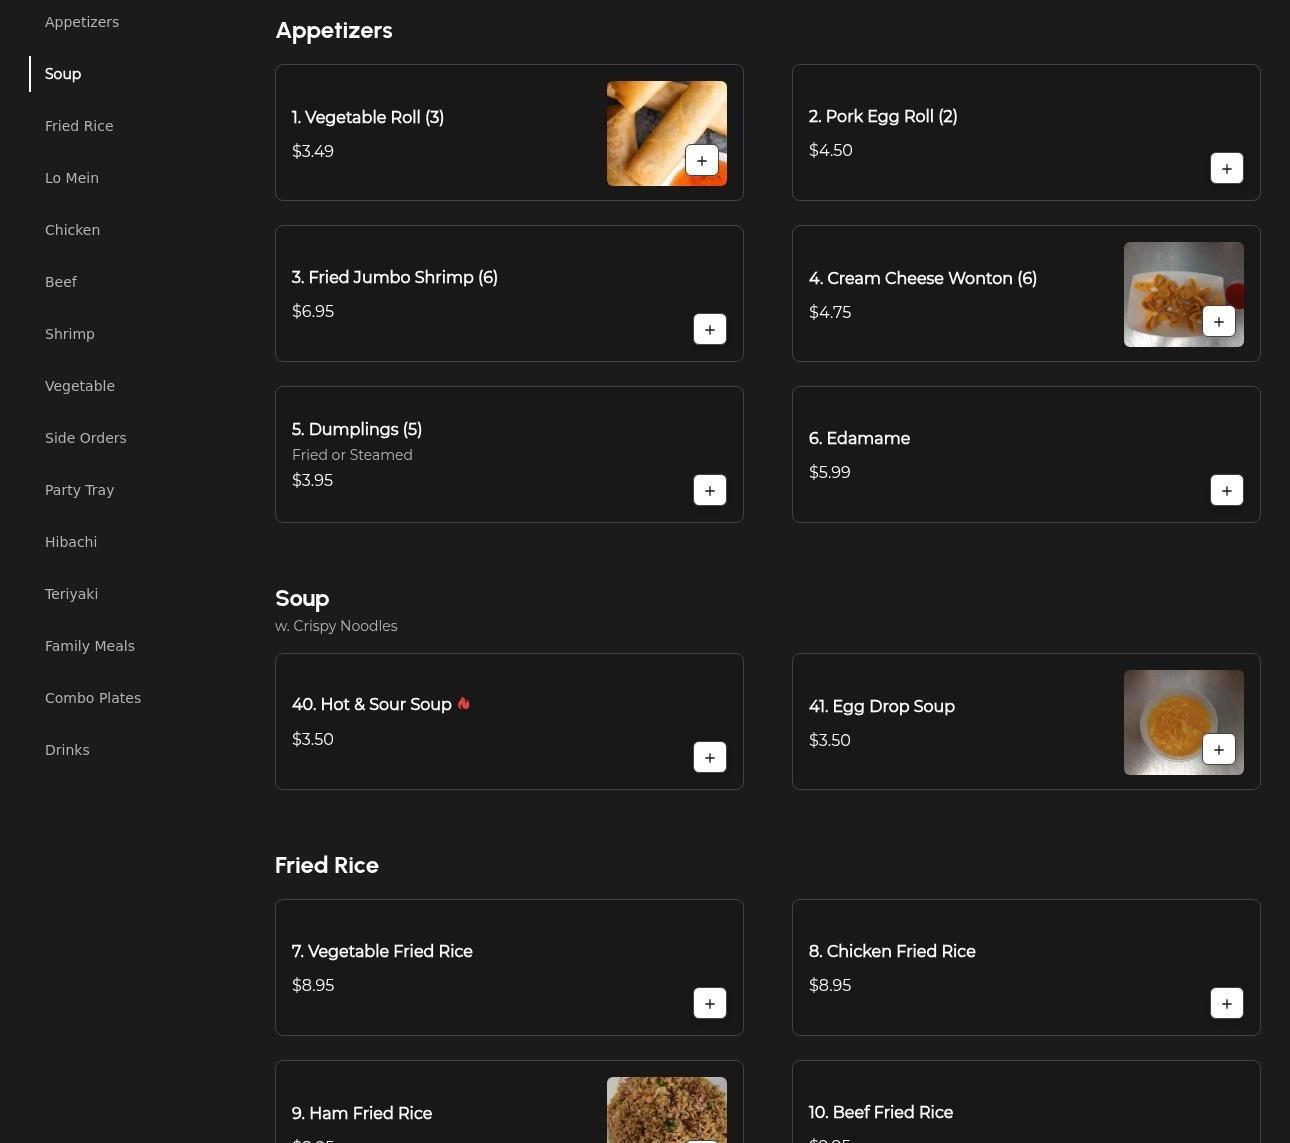
Task: Add Chicken Fried Rice to cart
Action: tap(1226, 1003)
